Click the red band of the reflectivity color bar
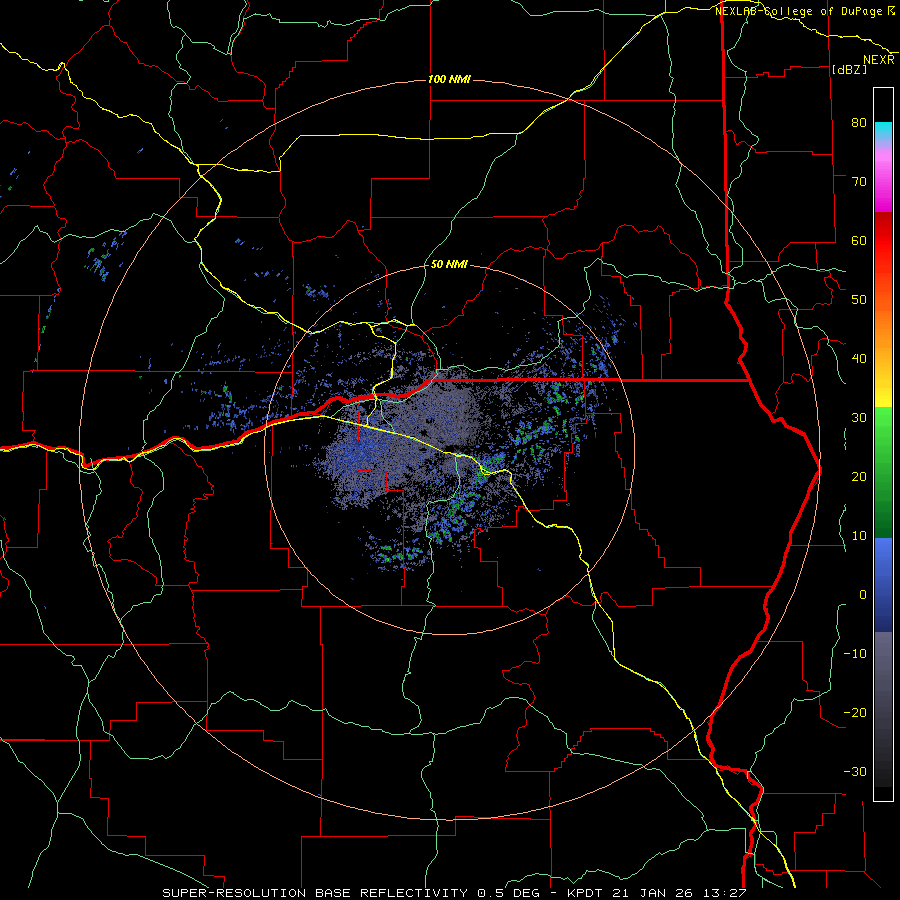Viewport: 900px width, 900px height. point(883,241)
